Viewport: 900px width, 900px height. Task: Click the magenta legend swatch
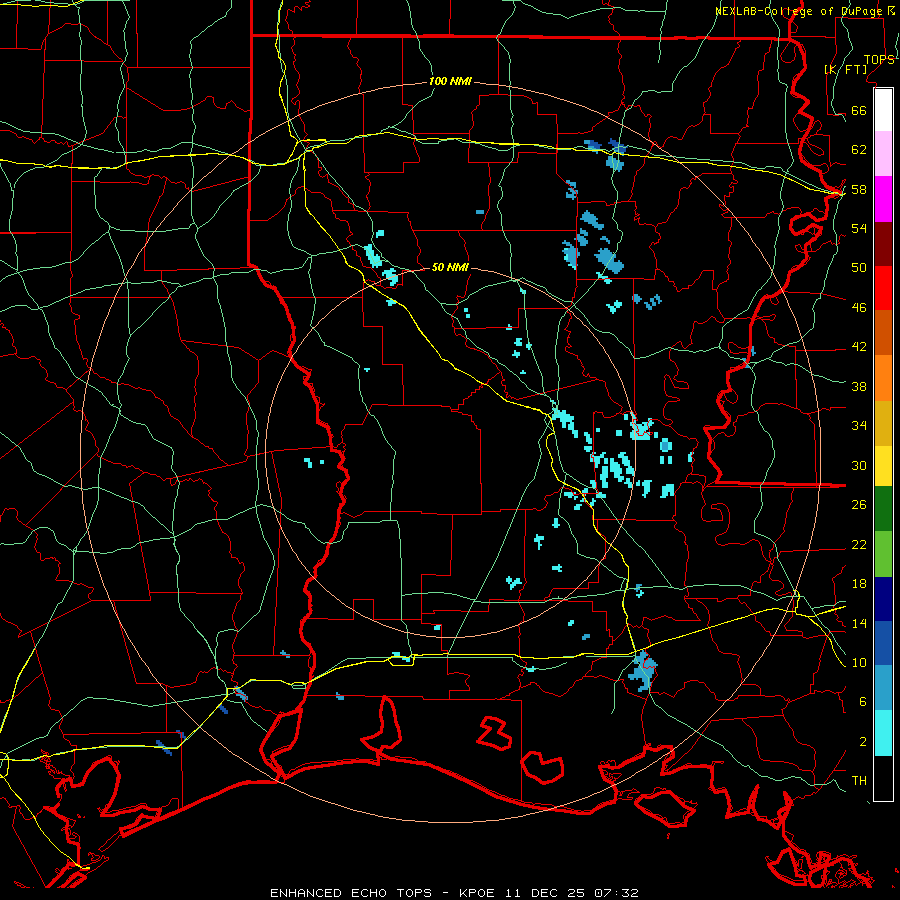point(883,199)
